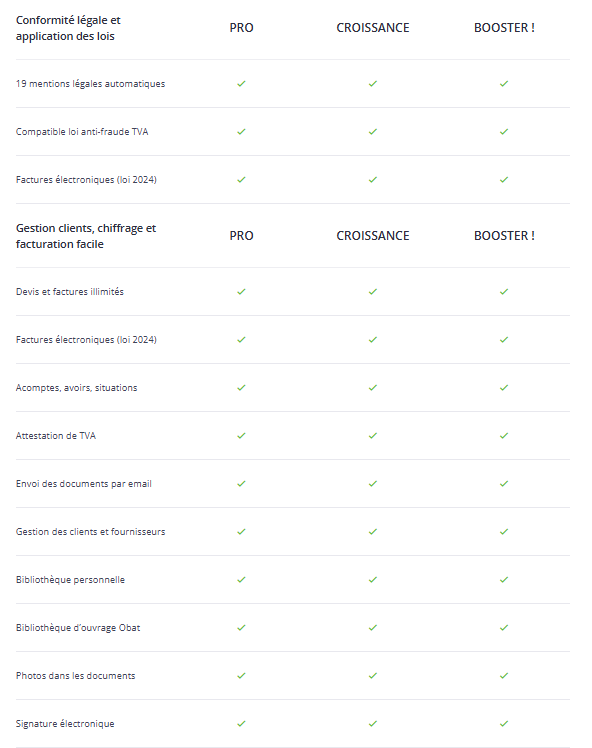
Task: Click PRO checkmark for Gestion des clients et fournisseurs
Action: tap(241, 531)
